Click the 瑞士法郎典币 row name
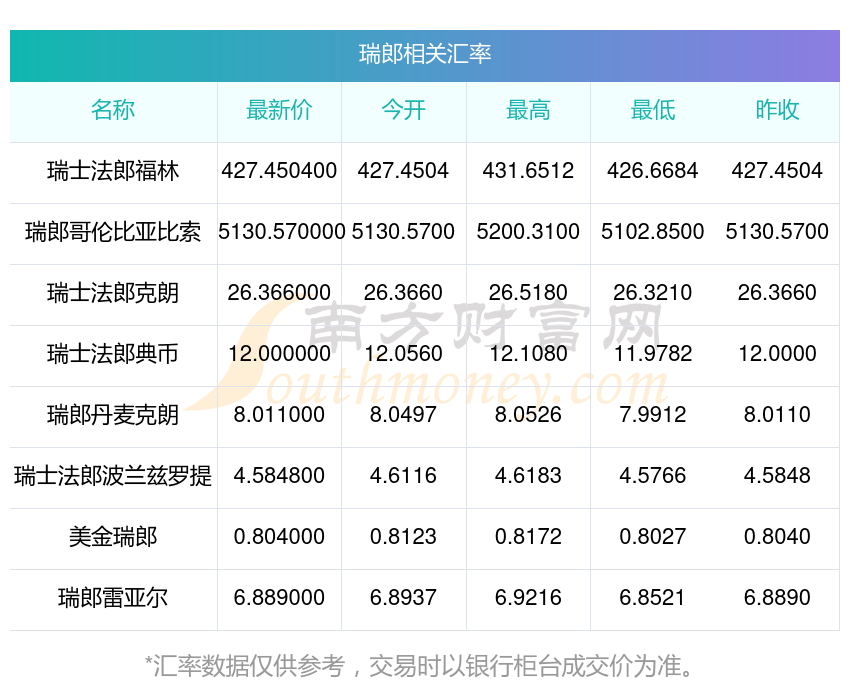The height and width of the screenshot is (698, 850). click(113, 354)
